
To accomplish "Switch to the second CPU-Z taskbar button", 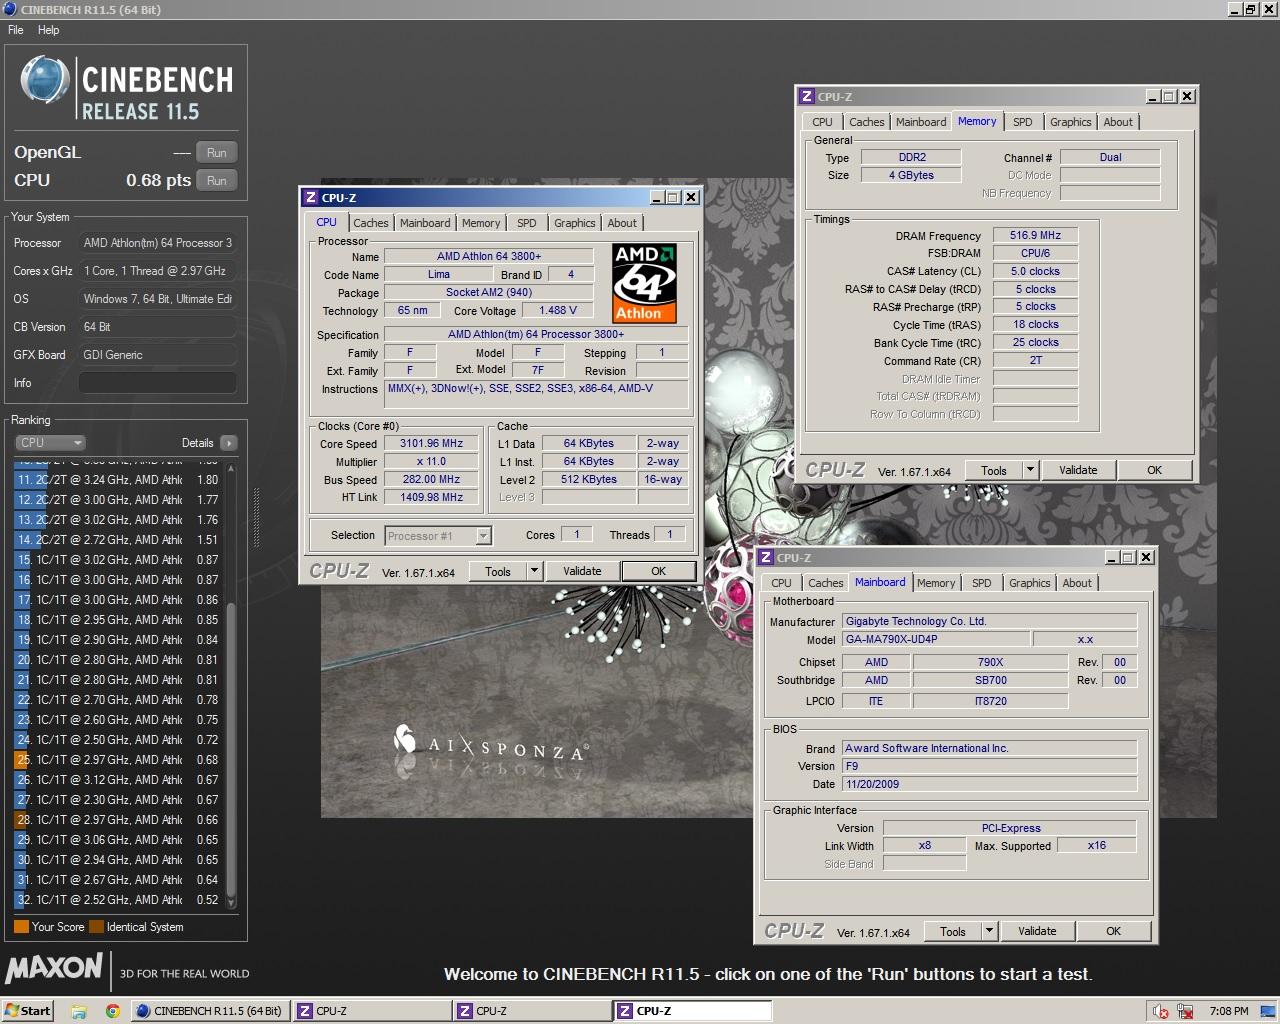I will (x=531, y=1011).
